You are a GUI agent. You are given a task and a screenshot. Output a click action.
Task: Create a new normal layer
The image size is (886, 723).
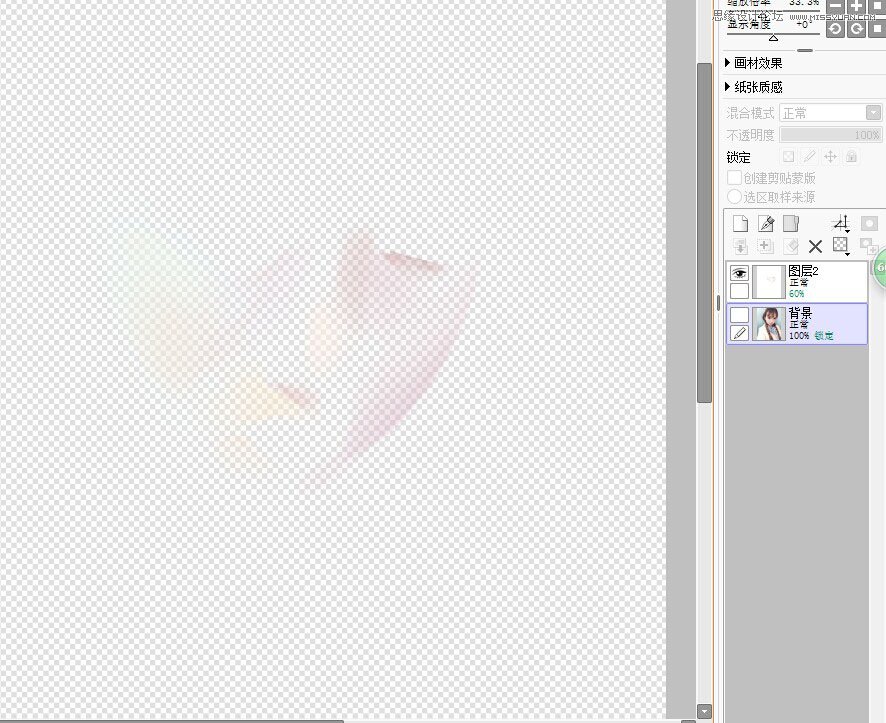click(740, 224)
